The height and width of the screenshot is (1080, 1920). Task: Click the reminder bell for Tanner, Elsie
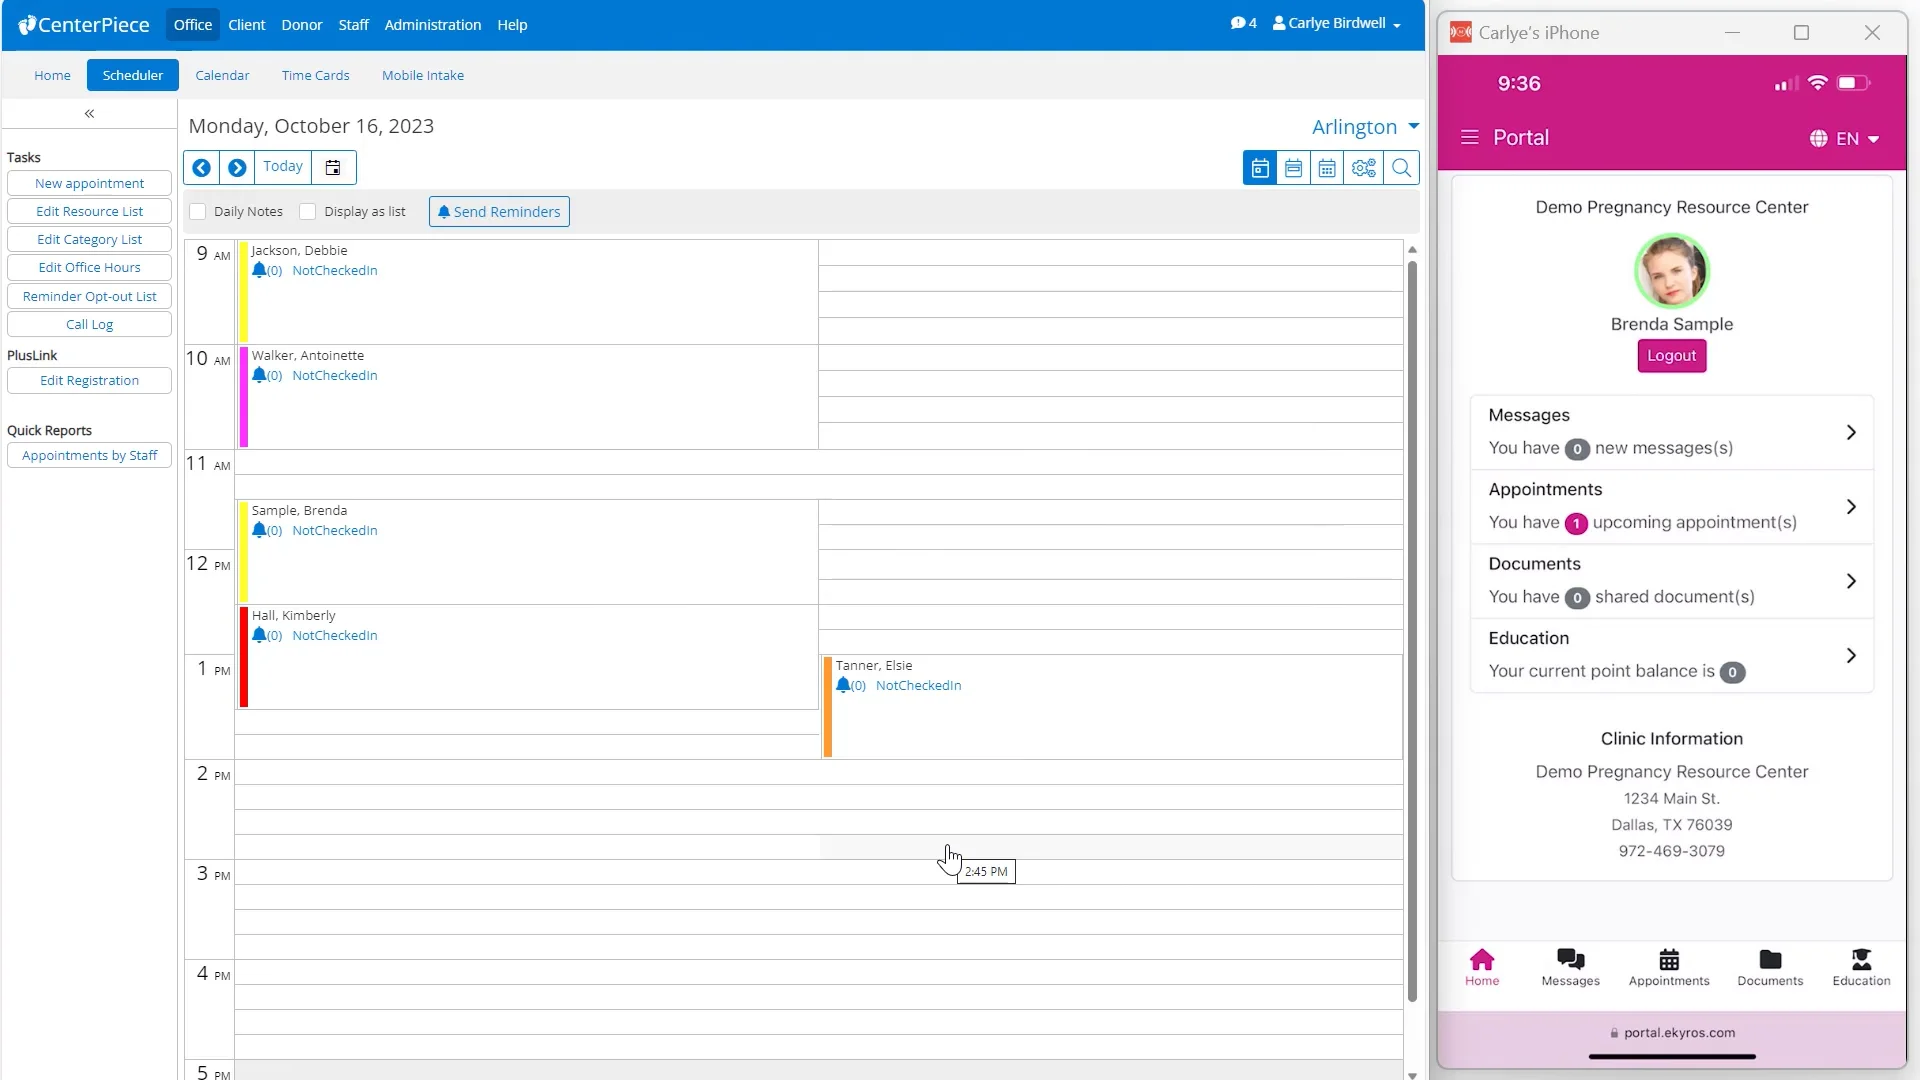(843, 685)
